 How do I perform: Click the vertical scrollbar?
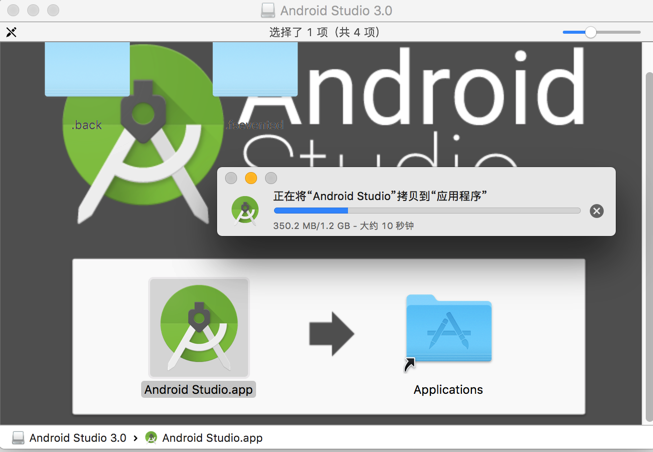tap(648, 246)
